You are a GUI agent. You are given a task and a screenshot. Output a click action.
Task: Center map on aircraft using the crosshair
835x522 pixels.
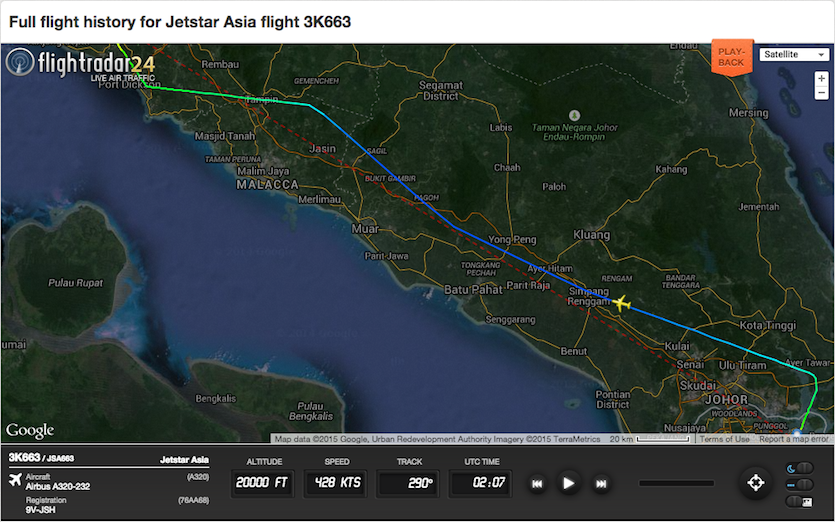pyautogui.click(x=756, y=483)
